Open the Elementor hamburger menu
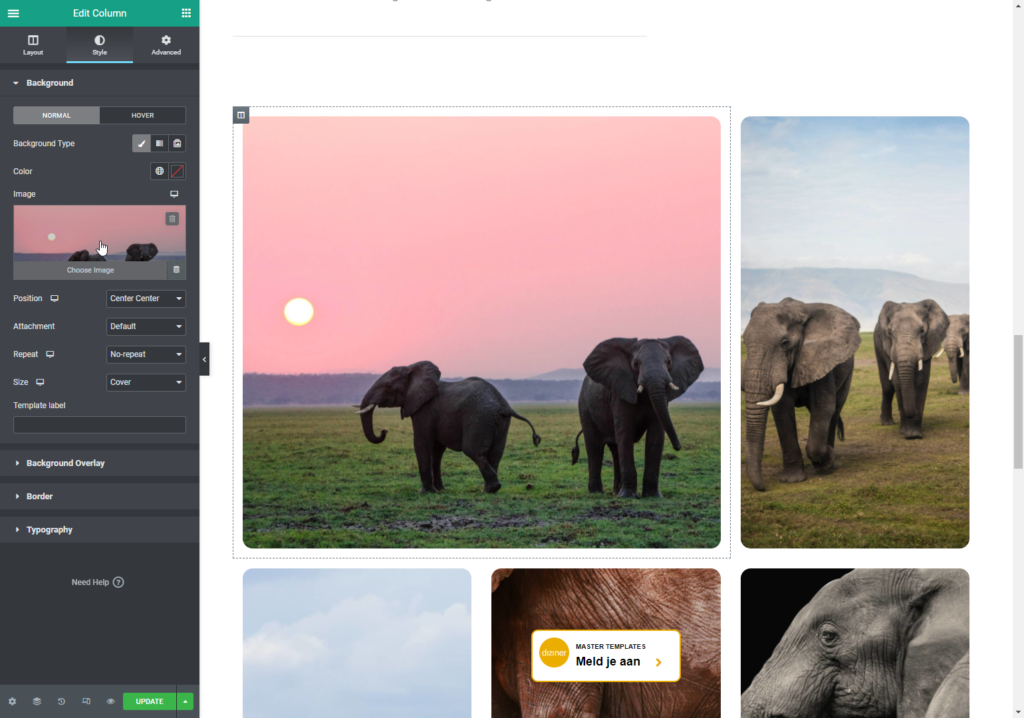This screenshot has width=1024, height=718. pyautogui.click(x=13, y=13)
